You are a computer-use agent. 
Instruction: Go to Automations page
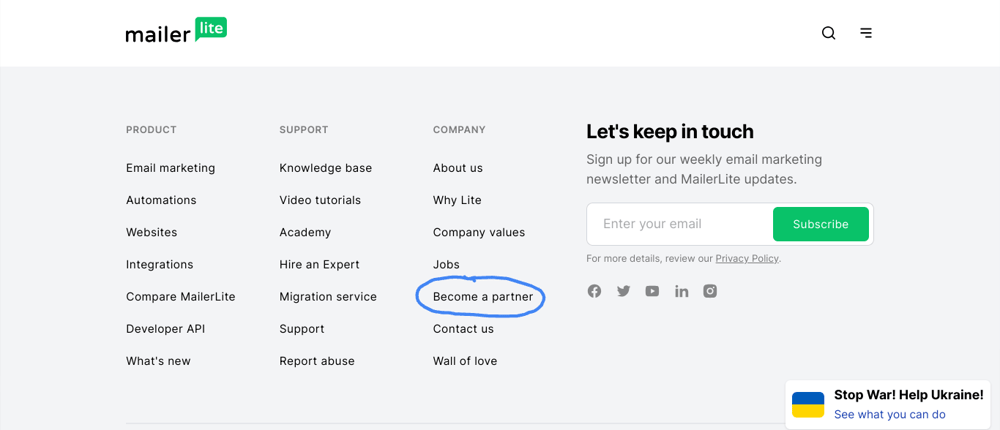click(161, 200)
